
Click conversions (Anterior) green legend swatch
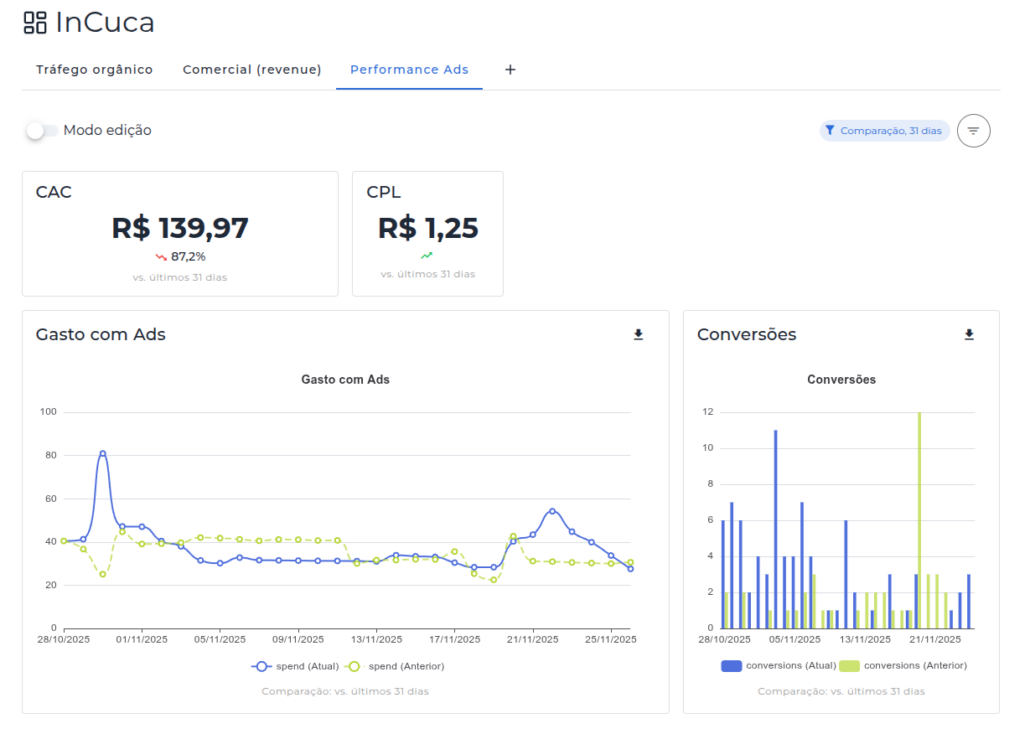(849, 665)
